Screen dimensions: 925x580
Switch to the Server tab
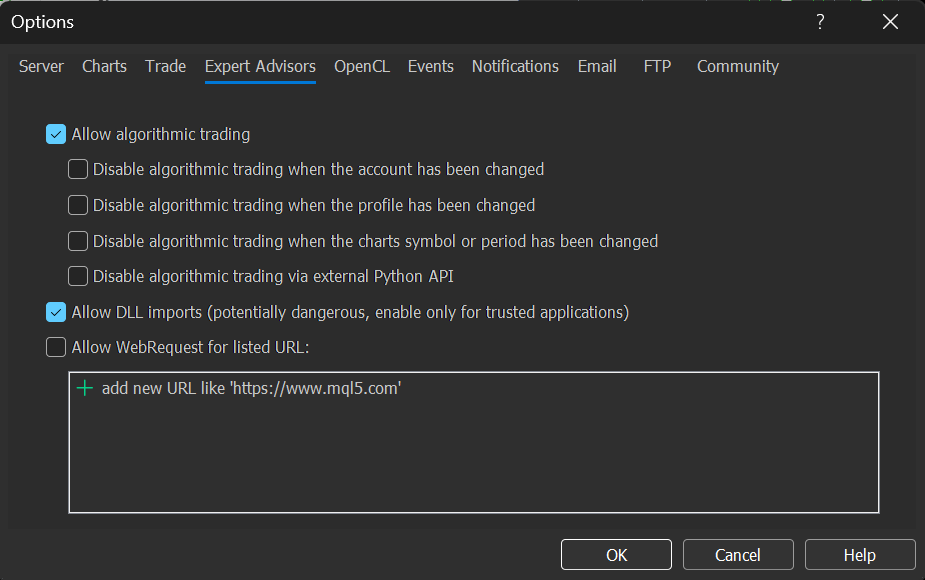coord(41,66)
